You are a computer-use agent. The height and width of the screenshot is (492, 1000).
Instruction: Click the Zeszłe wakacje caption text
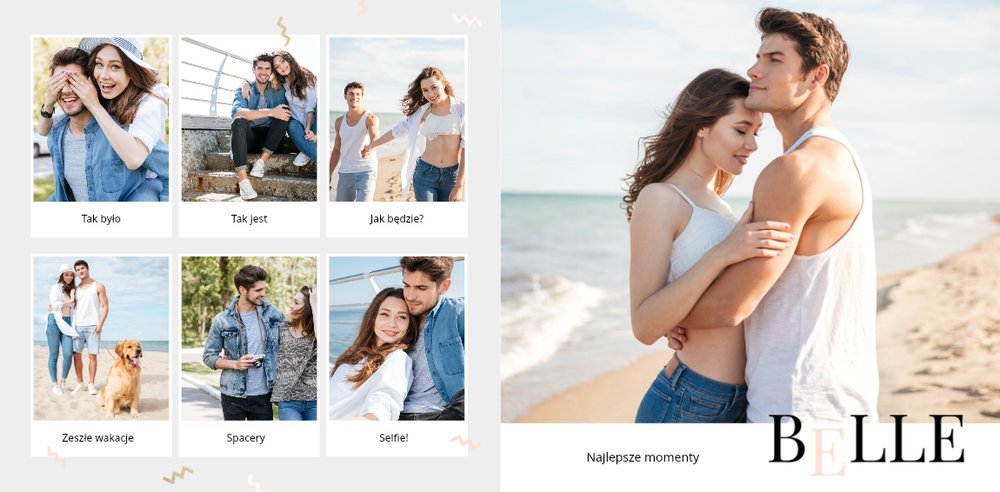point(98,438)
